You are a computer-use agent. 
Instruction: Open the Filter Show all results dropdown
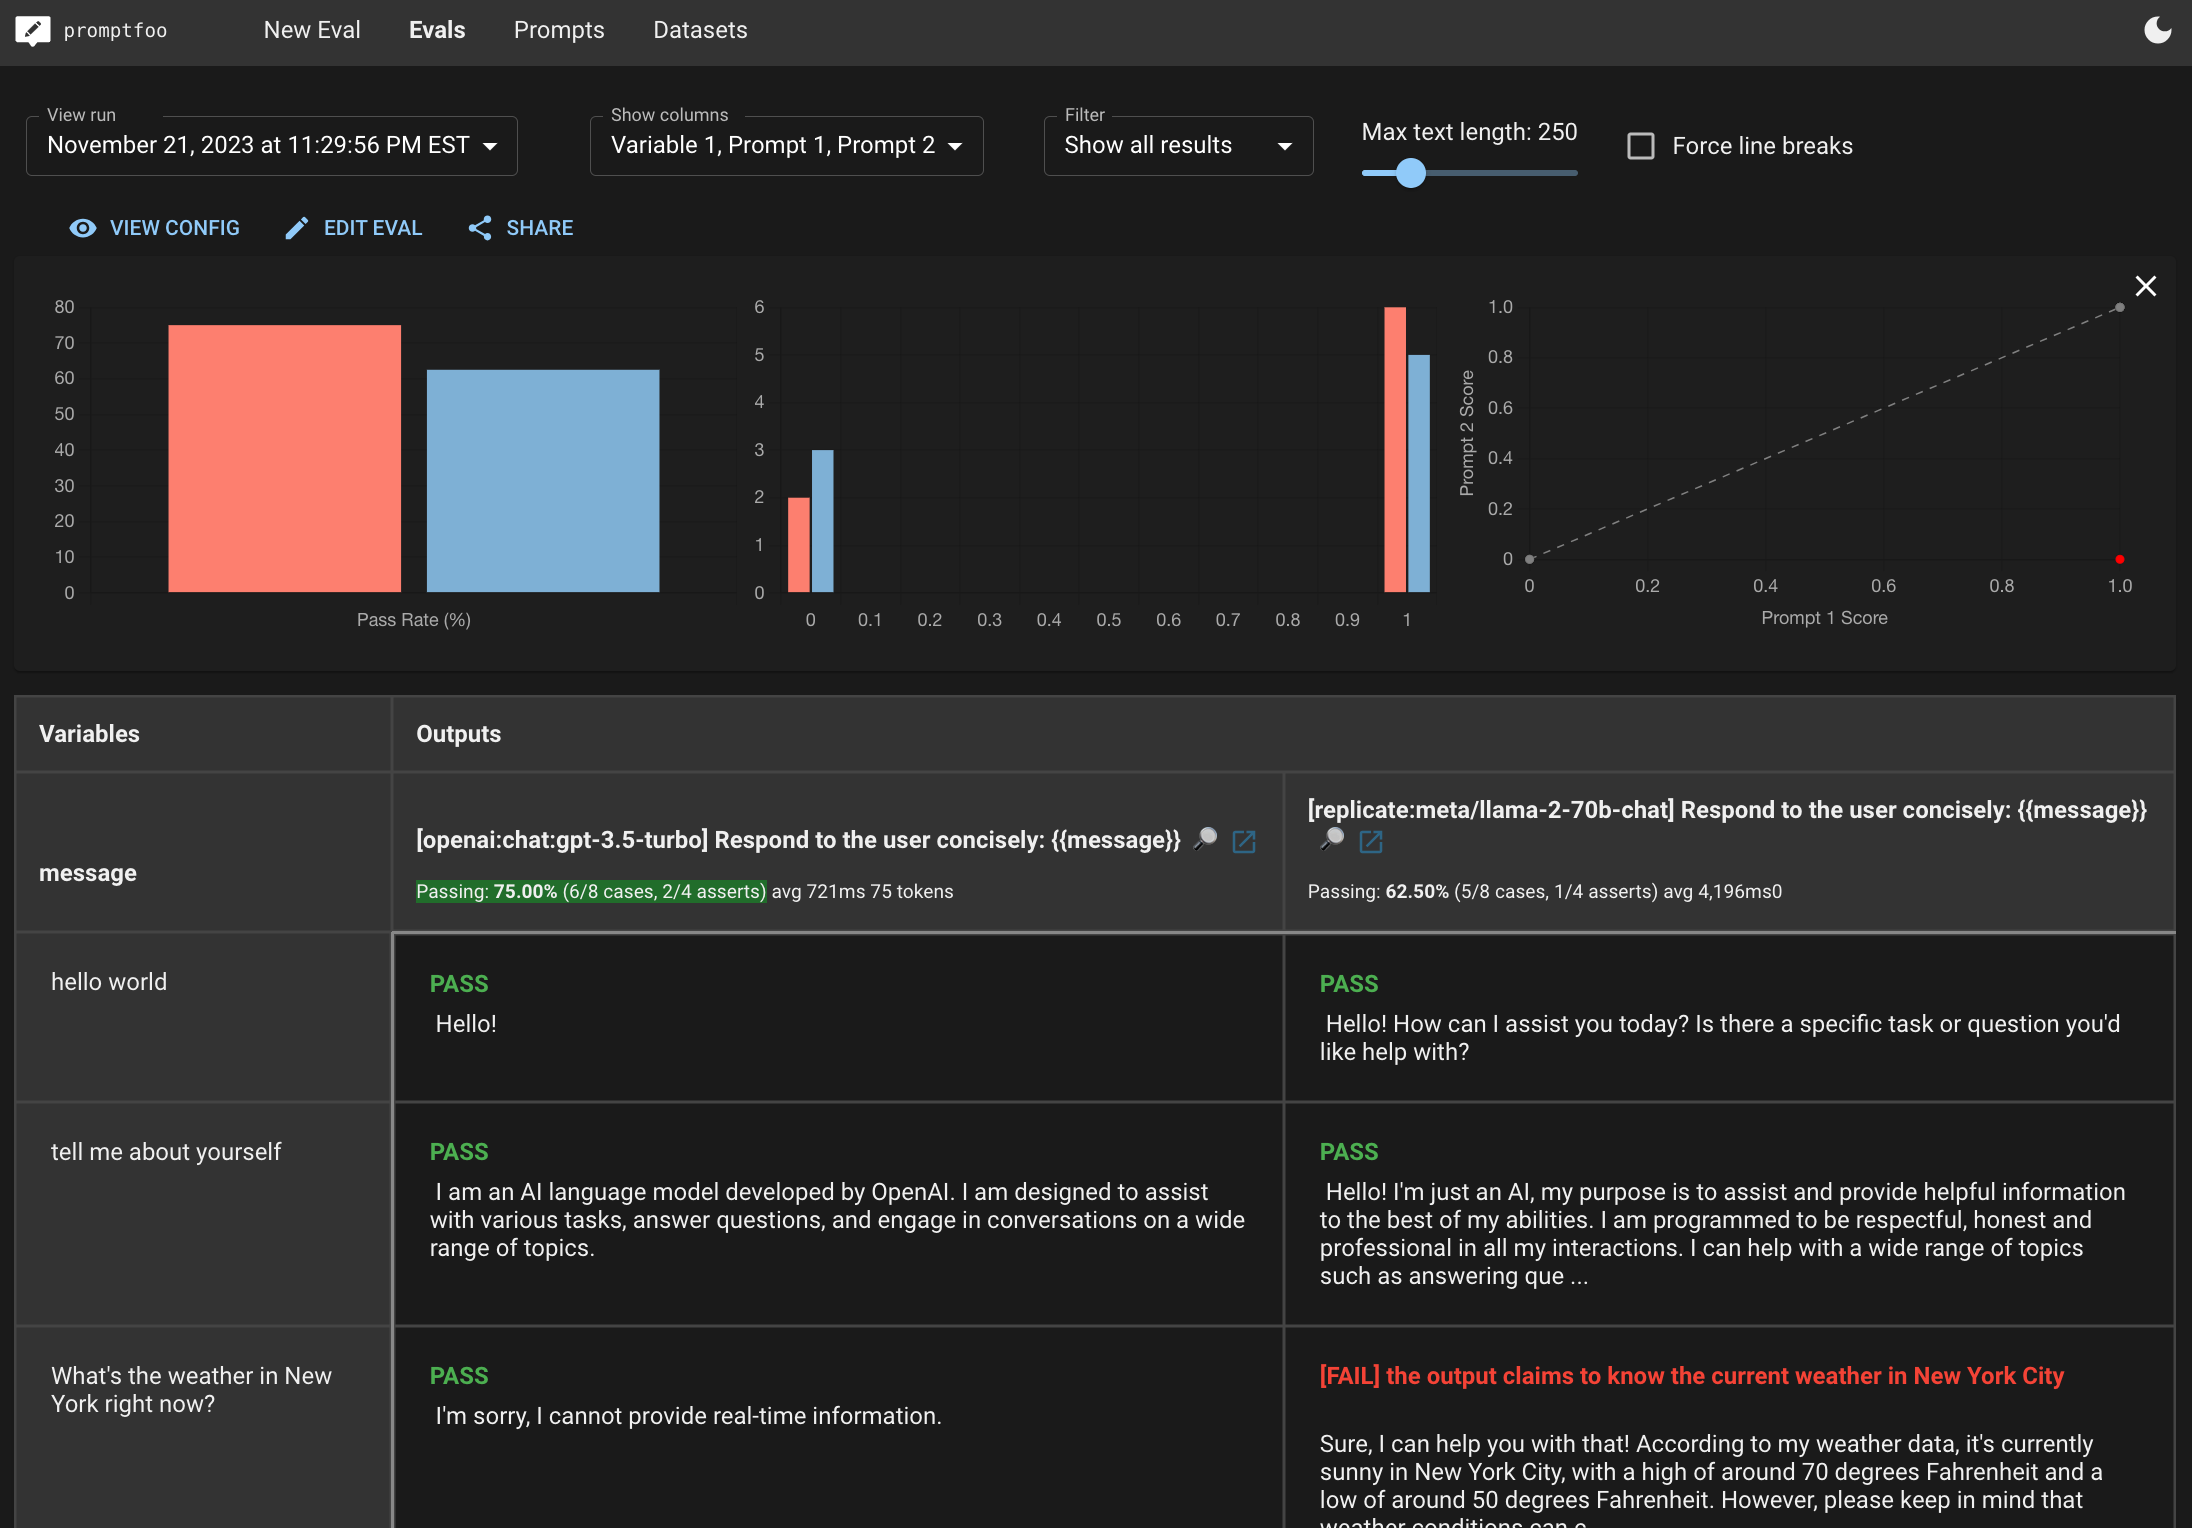point(1178,146)
